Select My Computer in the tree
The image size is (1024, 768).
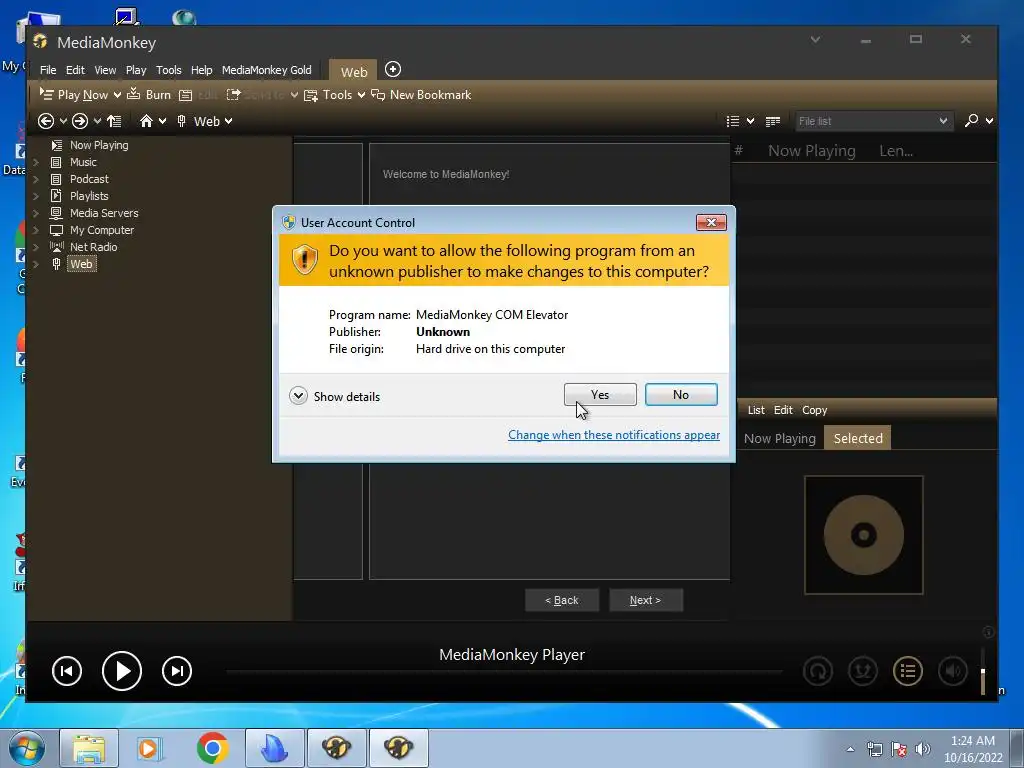pyautogui.click(x=101, y=230)
